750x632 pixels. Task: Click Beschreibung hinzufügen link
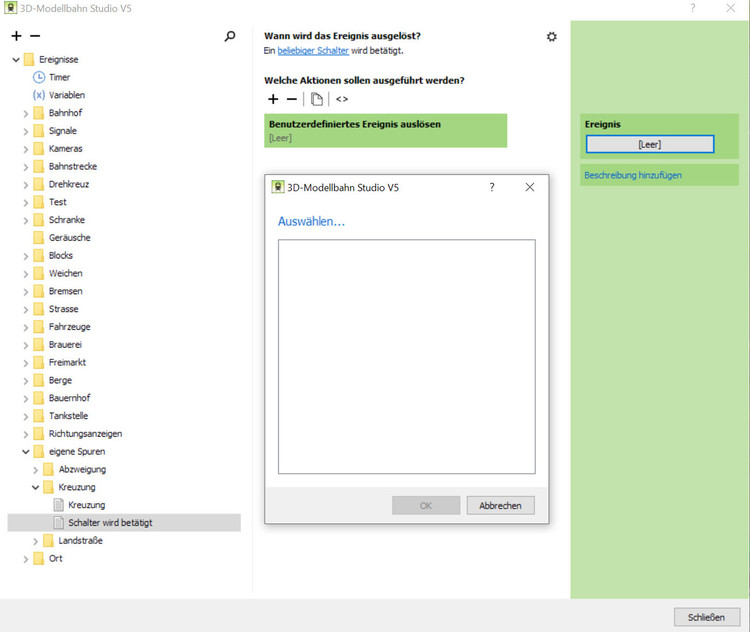click(x=633, y=175)
